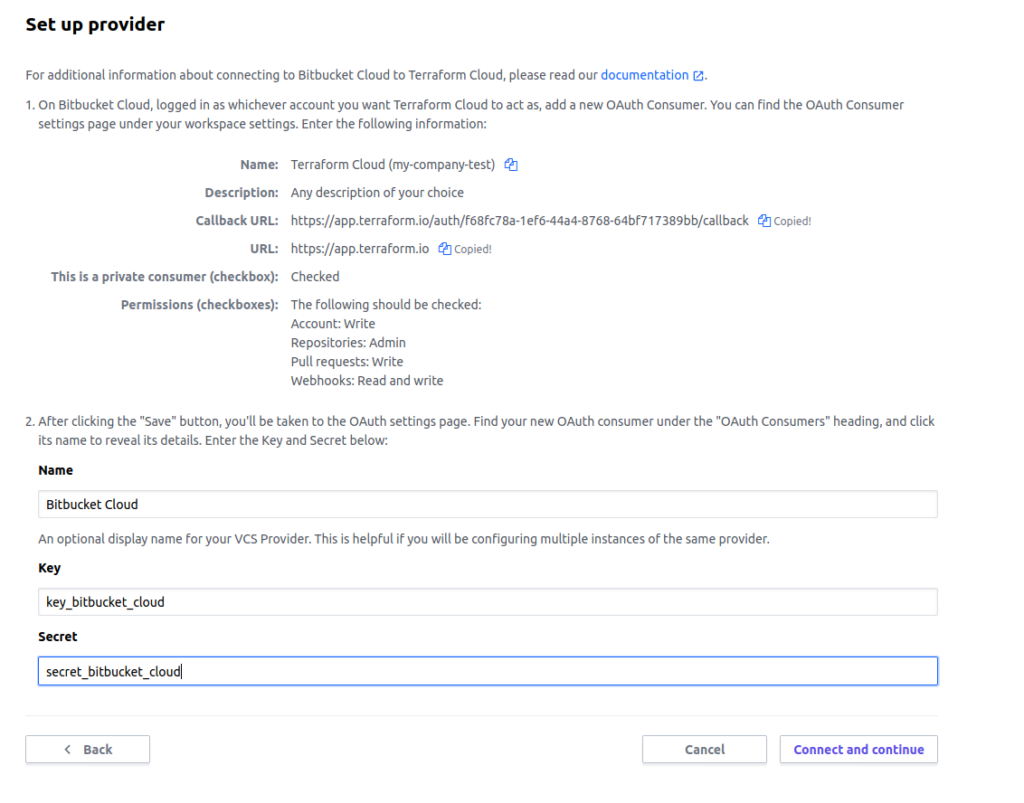Screen dimensions: 1024x803
Task: Cancel the provider setup
Action: (704, 749)
